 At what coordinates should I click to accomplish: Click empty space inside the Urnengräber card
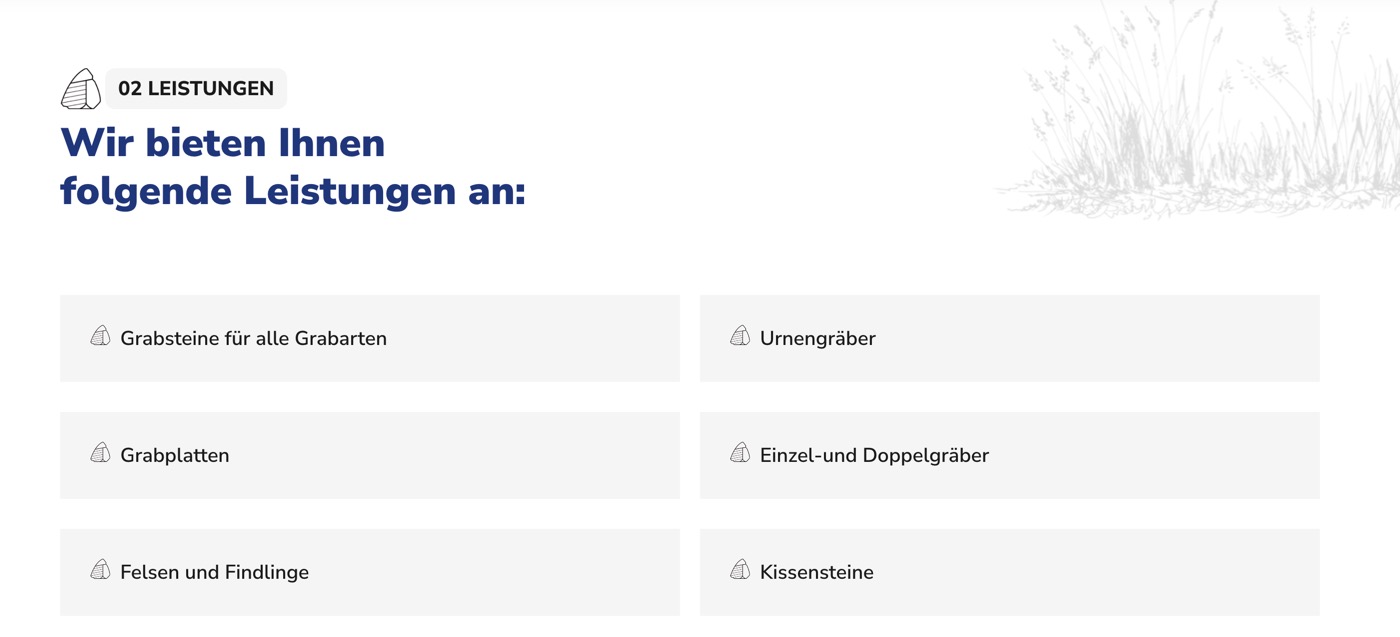click(1100, 338)
